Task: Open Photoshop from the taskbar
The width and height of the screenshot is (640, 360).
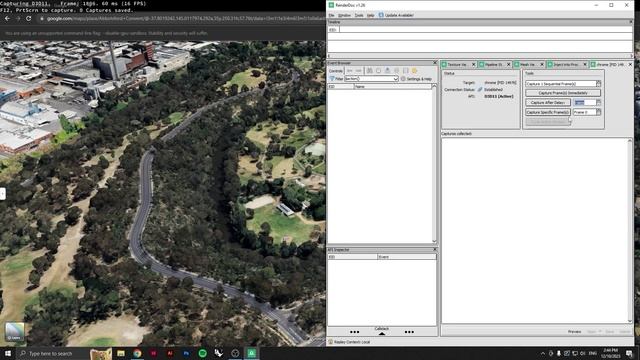Action: pos(186,353)
